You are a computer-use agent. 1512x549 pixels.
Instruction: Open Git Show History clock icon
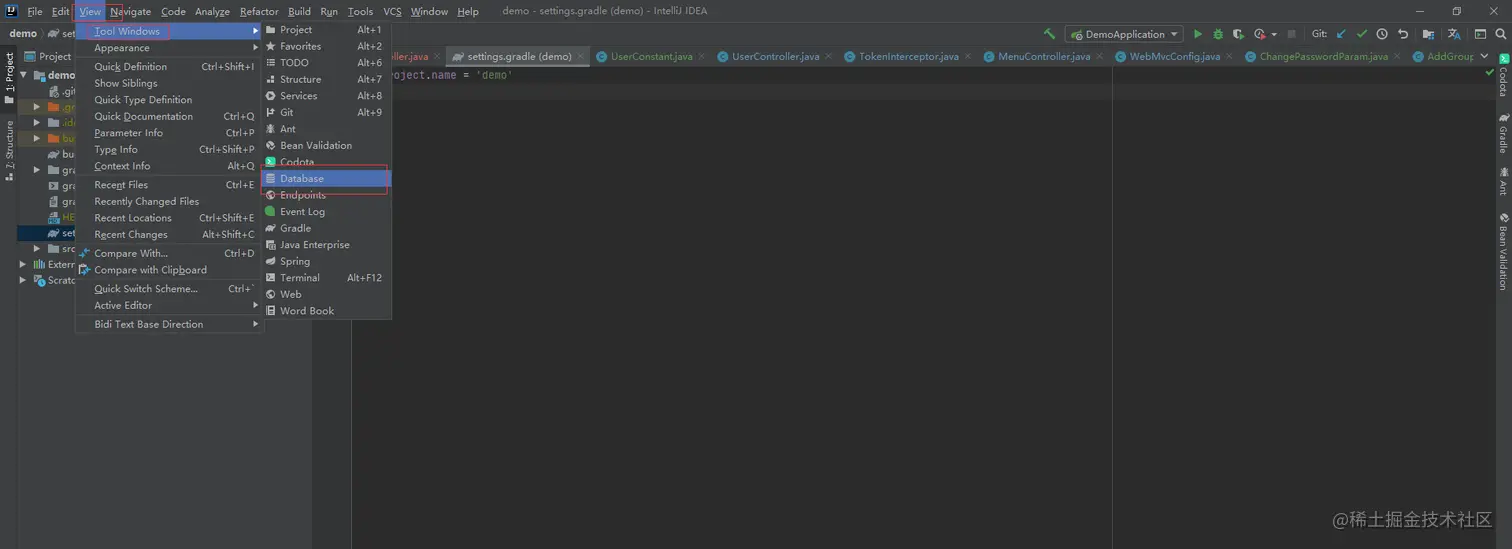[1382, 34]
